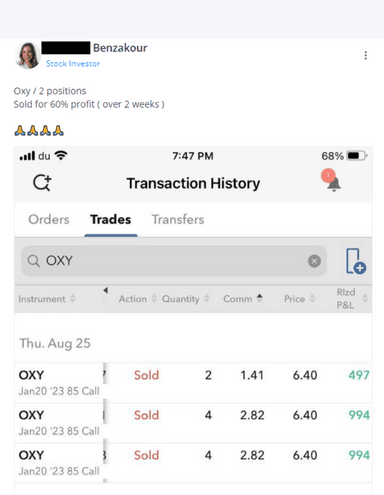384x495 pixels.
Task: Sort trades by Action column
Action: tap(138, 299)
